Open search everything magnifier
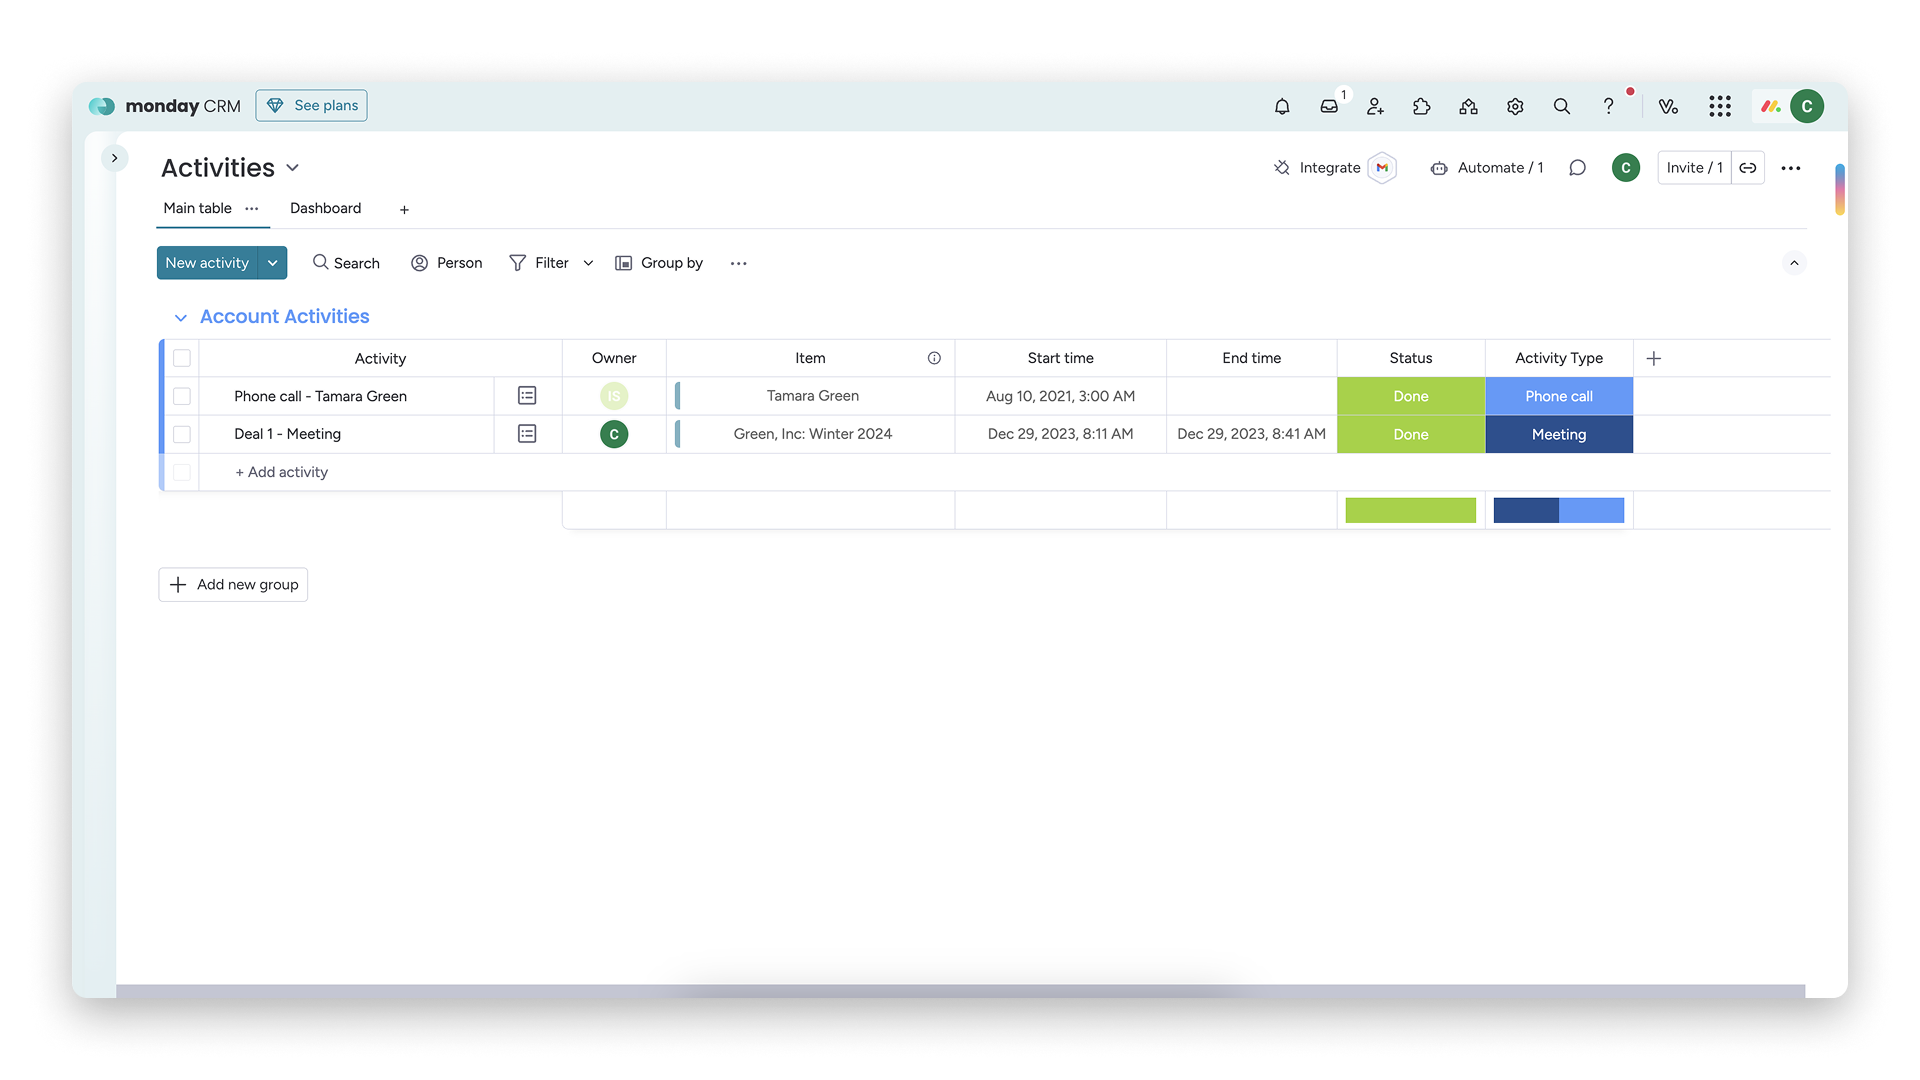 click(x=1561, y=106)
